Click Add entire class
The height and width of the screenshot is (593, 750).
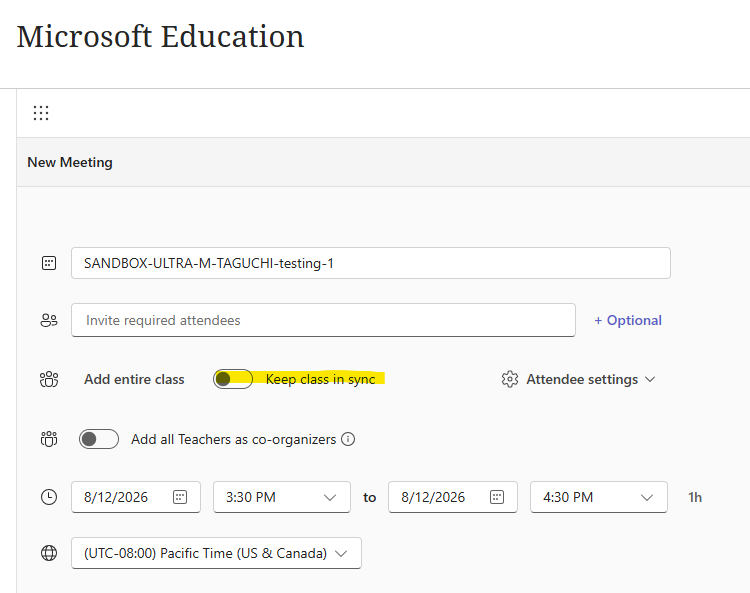point(134,379)
